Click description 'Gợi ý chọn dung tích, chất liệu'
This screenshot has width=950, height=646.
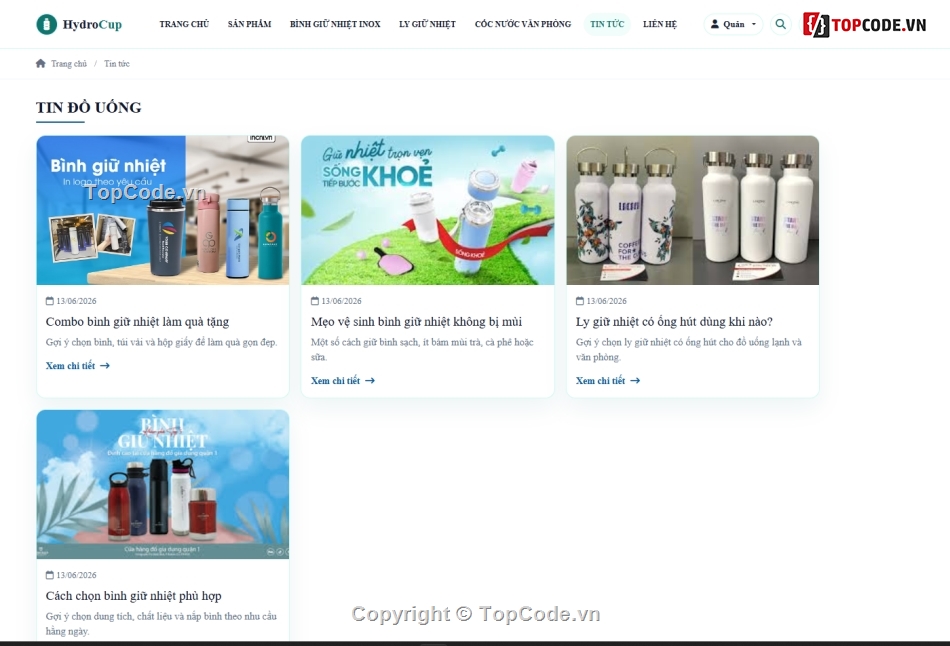click(161, 624)
